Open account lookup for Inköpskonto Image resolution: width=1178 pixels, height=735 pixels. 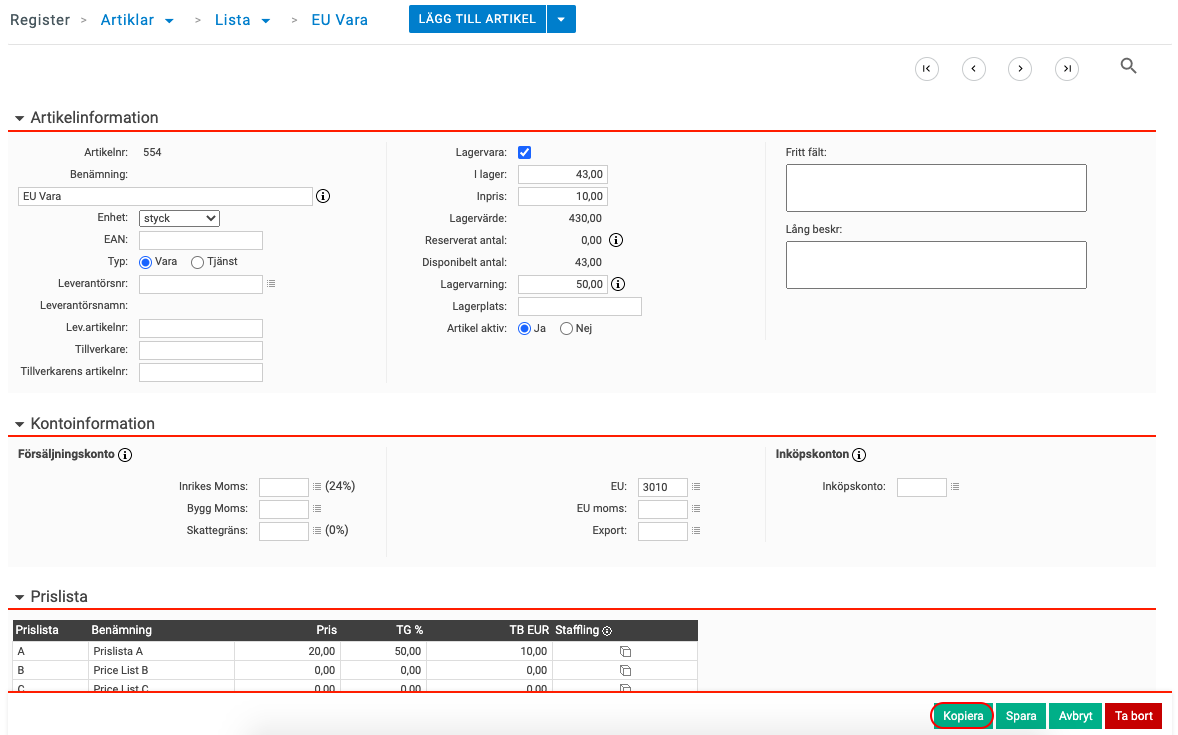[x=955, y=487]
